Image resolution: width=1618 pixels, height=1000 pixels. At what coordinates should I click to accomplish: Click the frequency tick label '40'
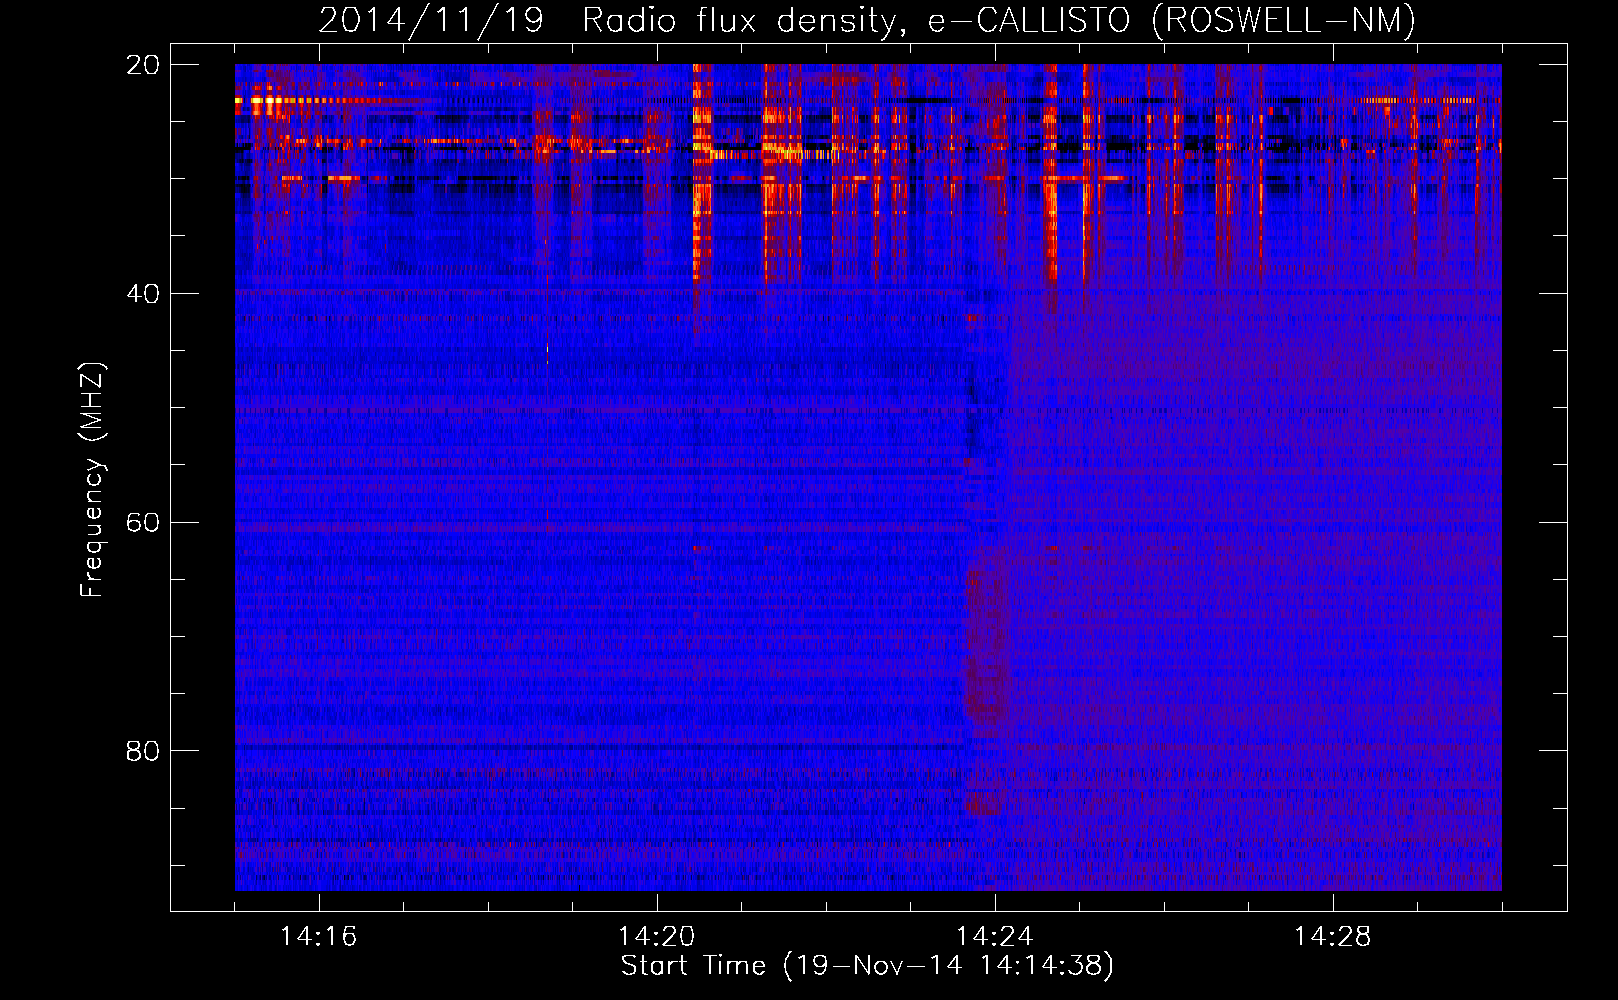(143, 293)
